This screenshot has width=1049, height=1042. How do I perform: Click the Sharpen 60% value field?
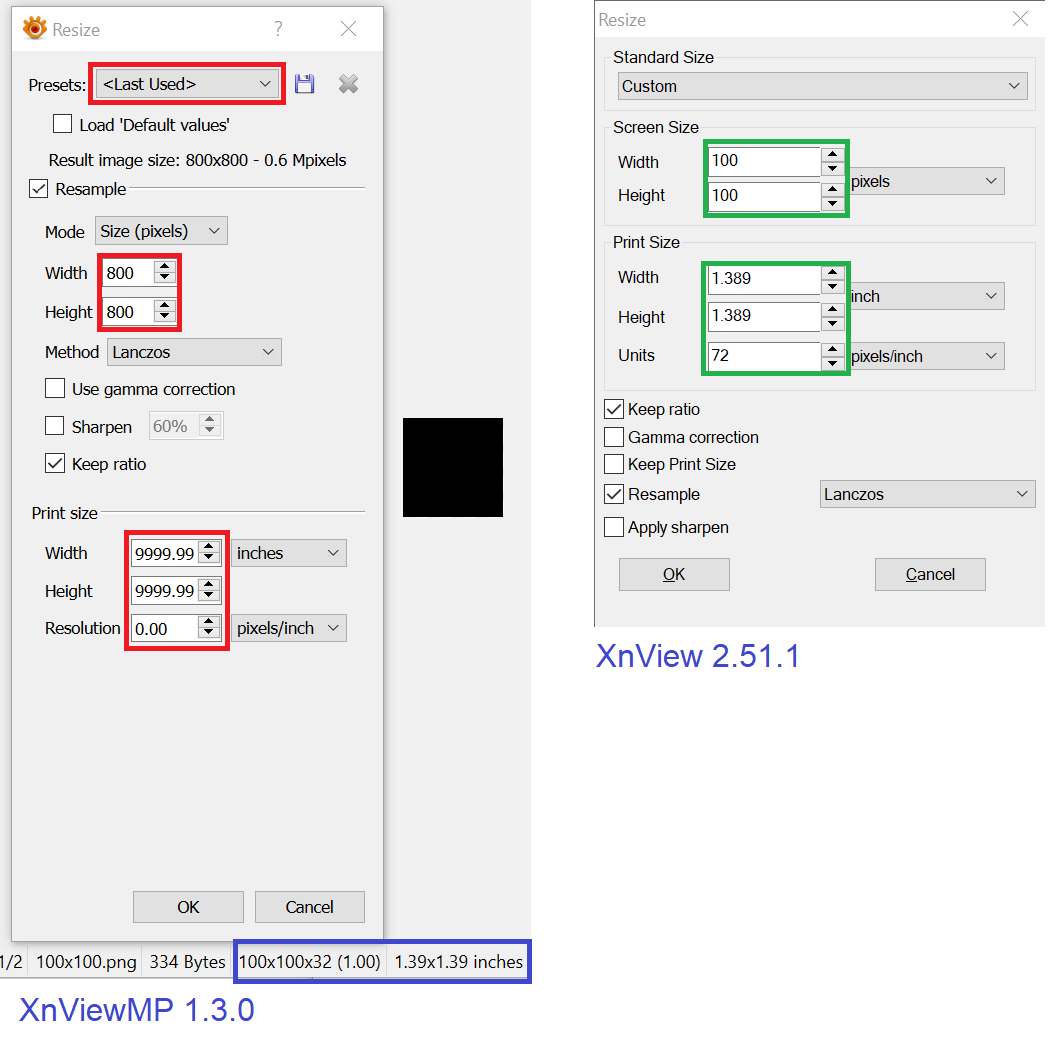(174, 426)
